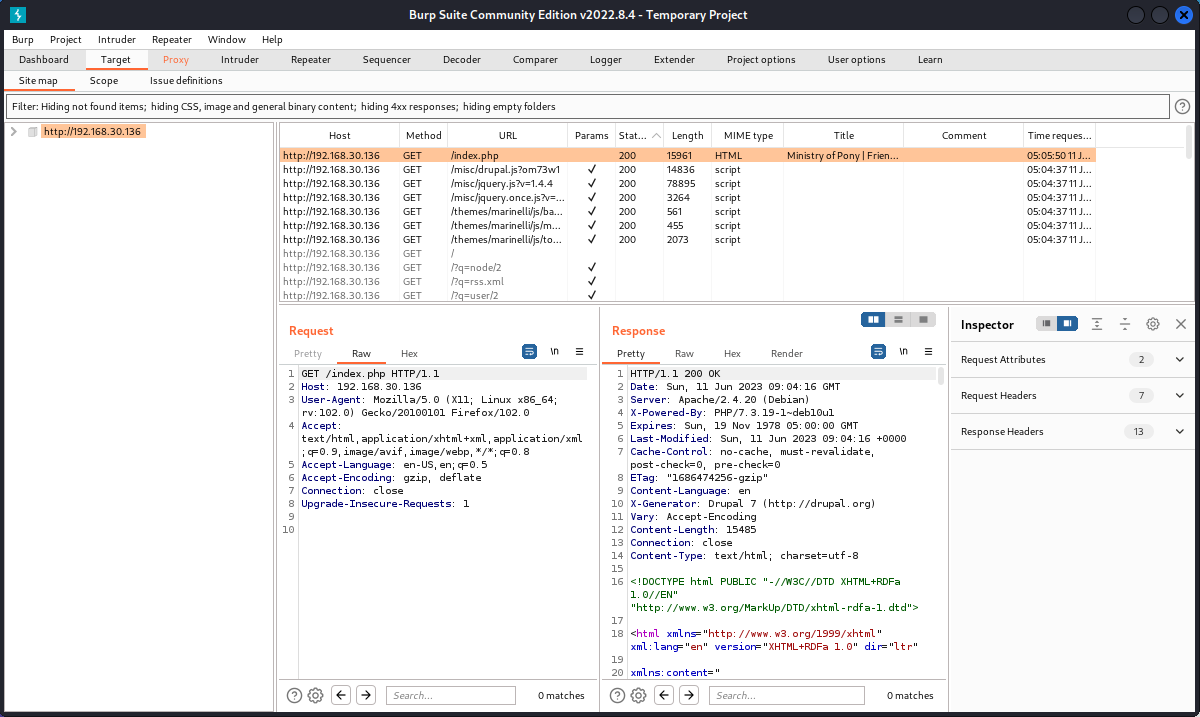Viewport: 1200px width, 717px height.
Task: Open the Window menu
Action: point(227,39)
